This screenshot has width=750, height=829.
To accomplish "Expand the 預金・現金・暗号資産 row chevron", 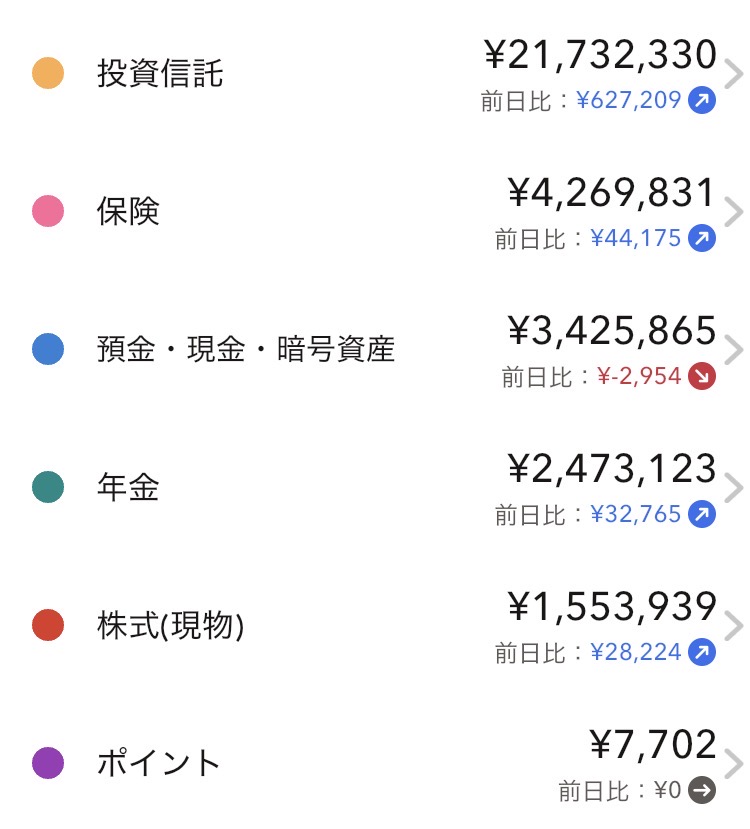I will coord(734,351).
